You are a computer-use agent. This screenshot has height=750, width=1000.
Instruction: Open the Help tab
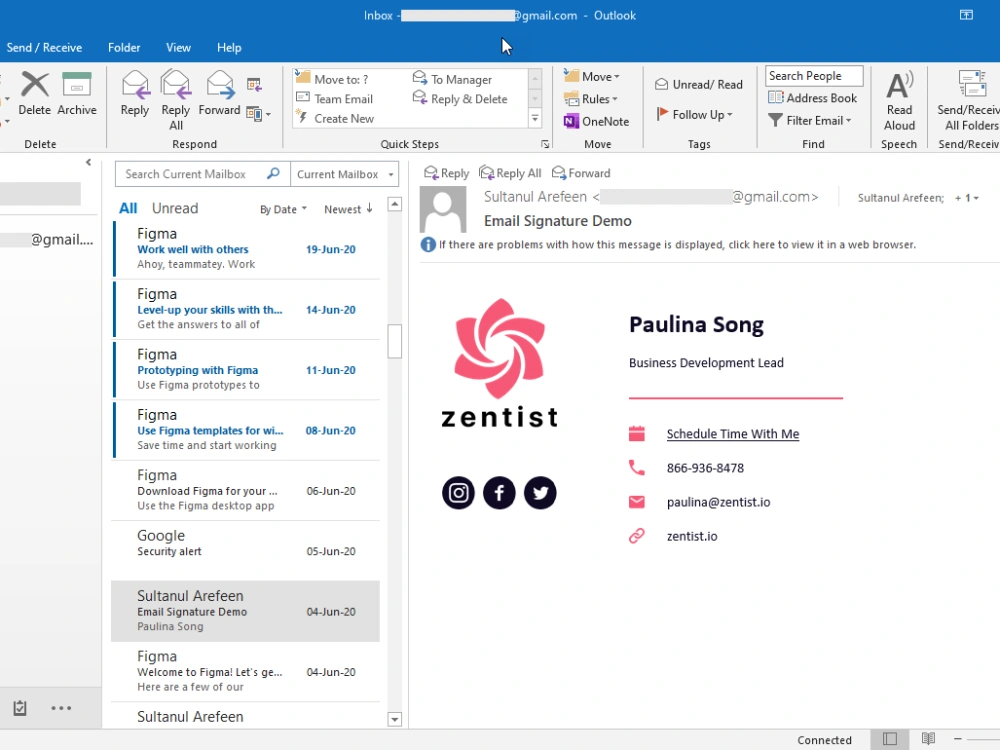pyautogui.click(x=229, y=47)
